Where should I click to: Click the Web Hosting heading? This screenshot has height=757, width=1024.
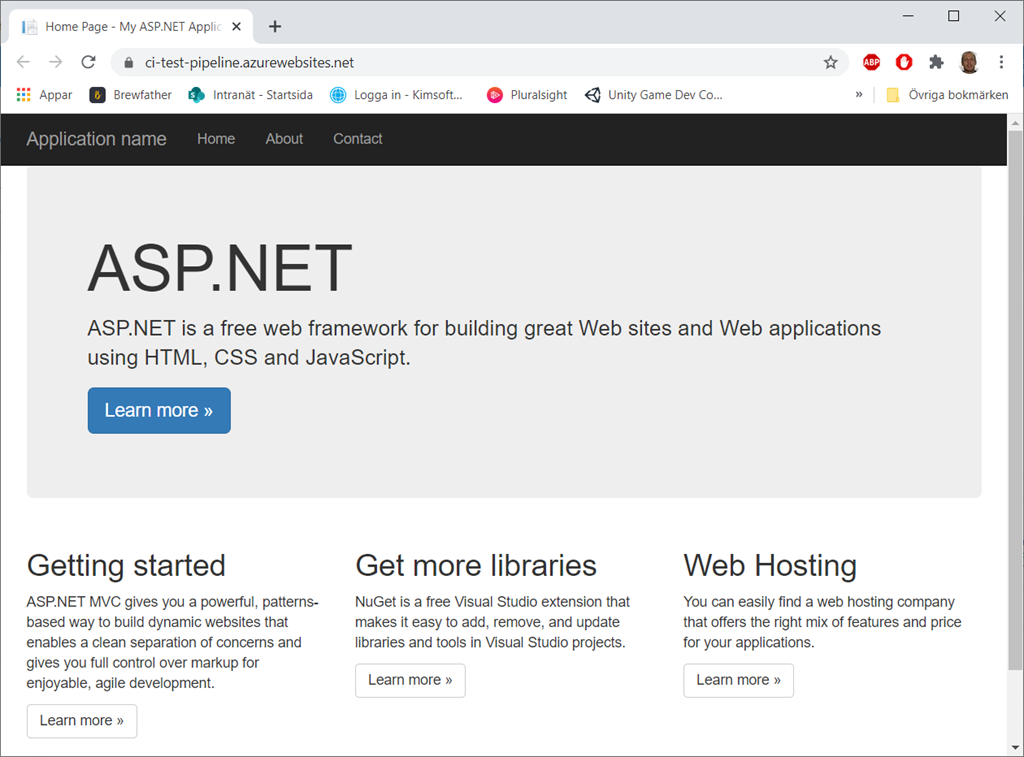(770, 566)
